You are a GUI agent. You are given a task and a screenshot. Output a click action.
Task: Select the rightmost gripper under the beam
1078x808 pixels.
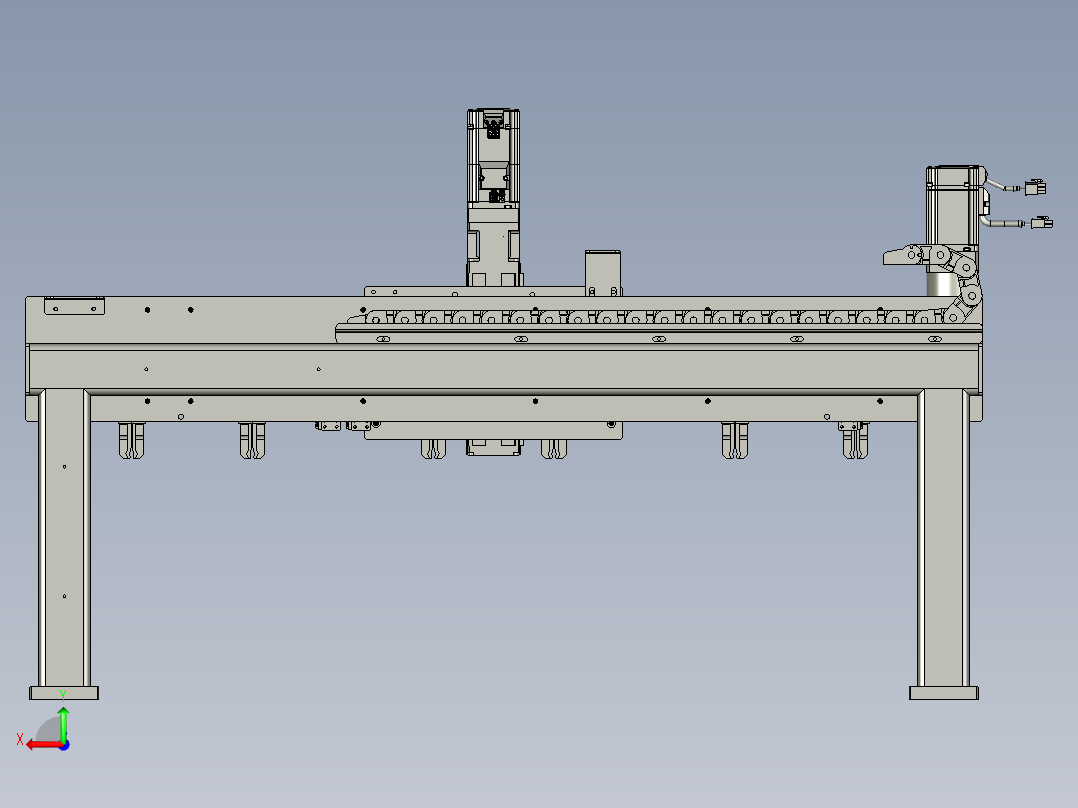coord(855,440)
